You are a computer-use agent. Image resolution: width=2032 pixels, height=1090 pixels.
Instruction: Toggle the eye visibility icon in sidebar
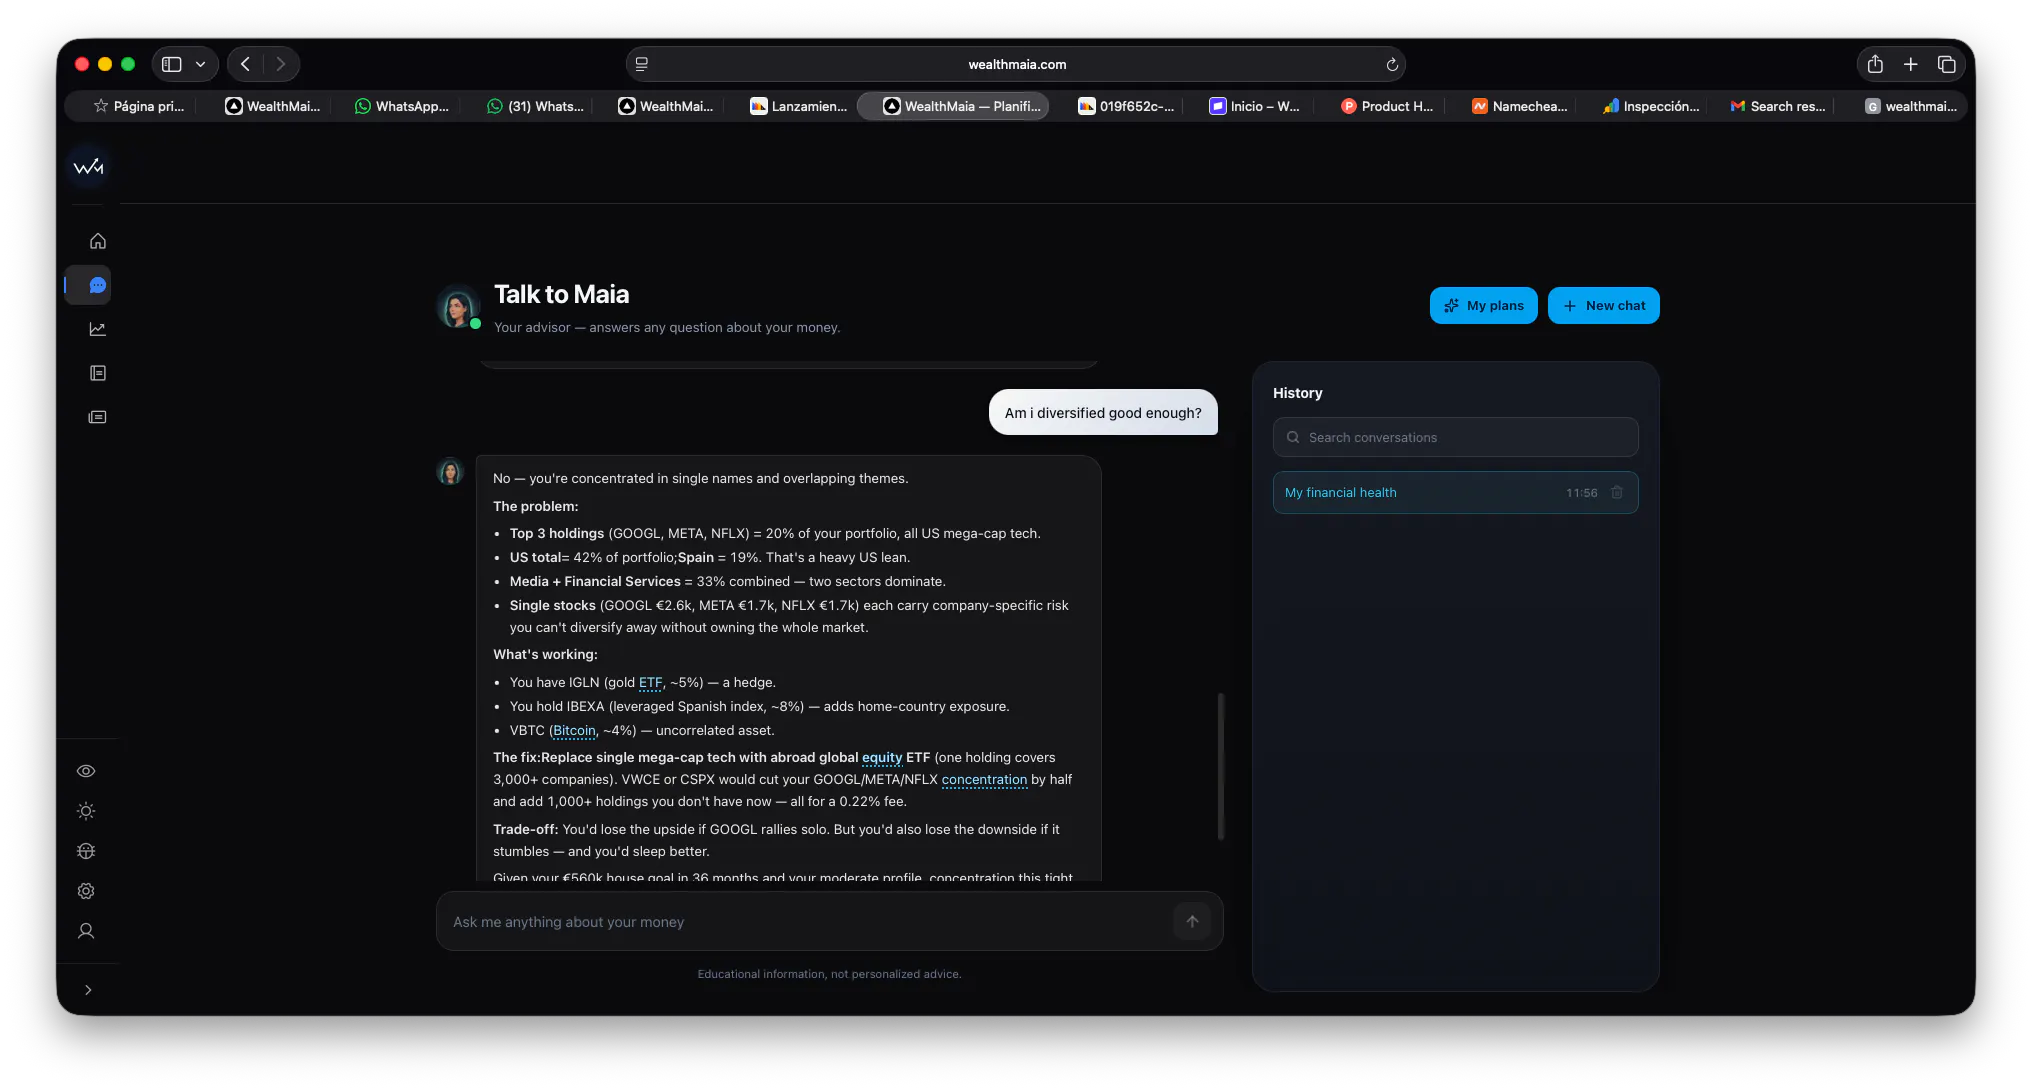86,771
